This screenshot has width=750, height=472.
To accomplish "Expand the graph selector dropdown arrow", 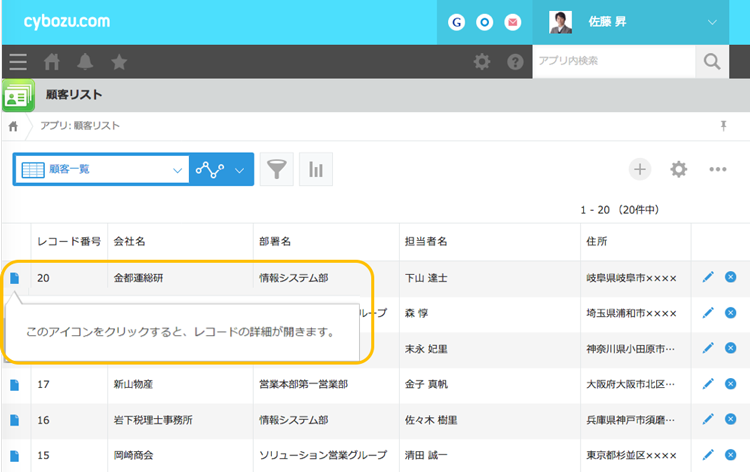I will coord(240,170).
